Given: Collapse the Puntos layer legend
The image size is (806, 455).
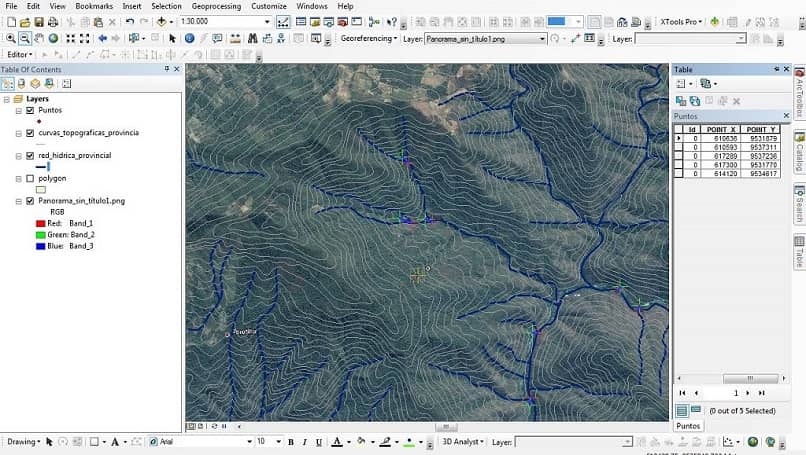Looking at the screenshot, I should [19, 111].
